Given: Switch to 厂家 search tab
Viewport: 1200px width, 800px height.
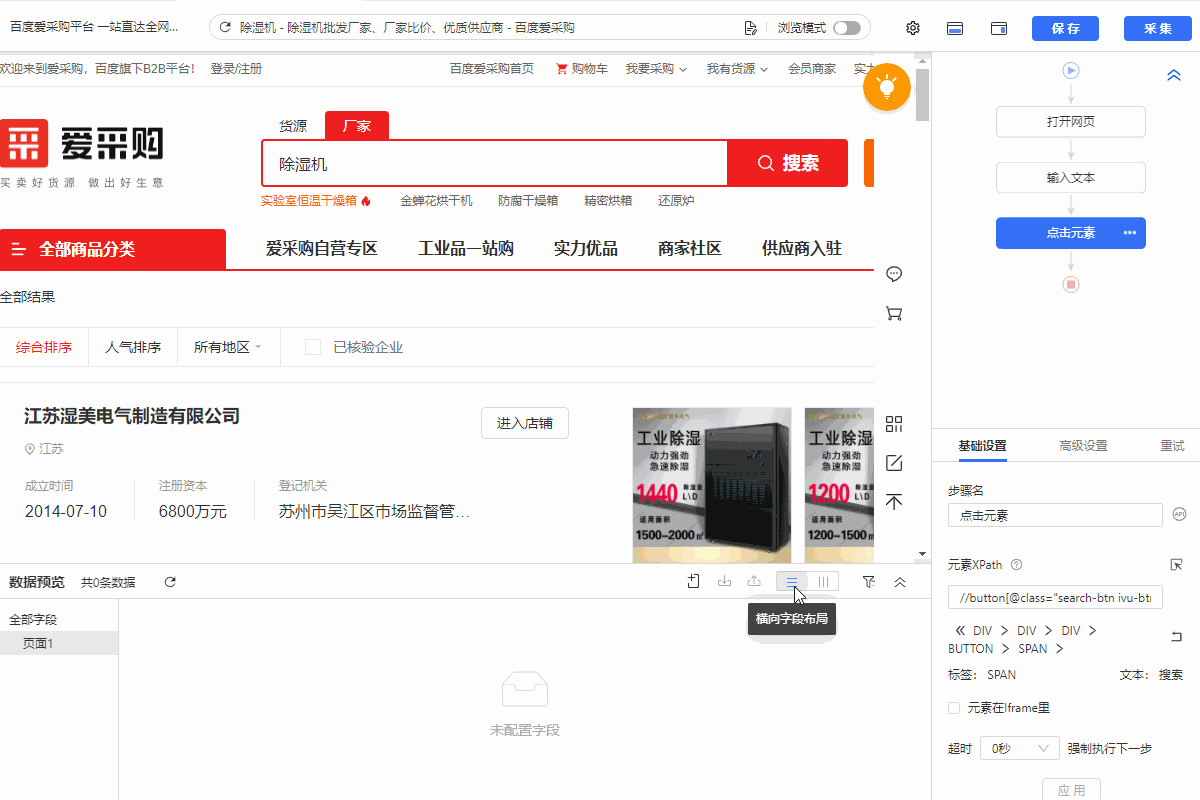Looking at the screenshot, I should pos(357,126).
